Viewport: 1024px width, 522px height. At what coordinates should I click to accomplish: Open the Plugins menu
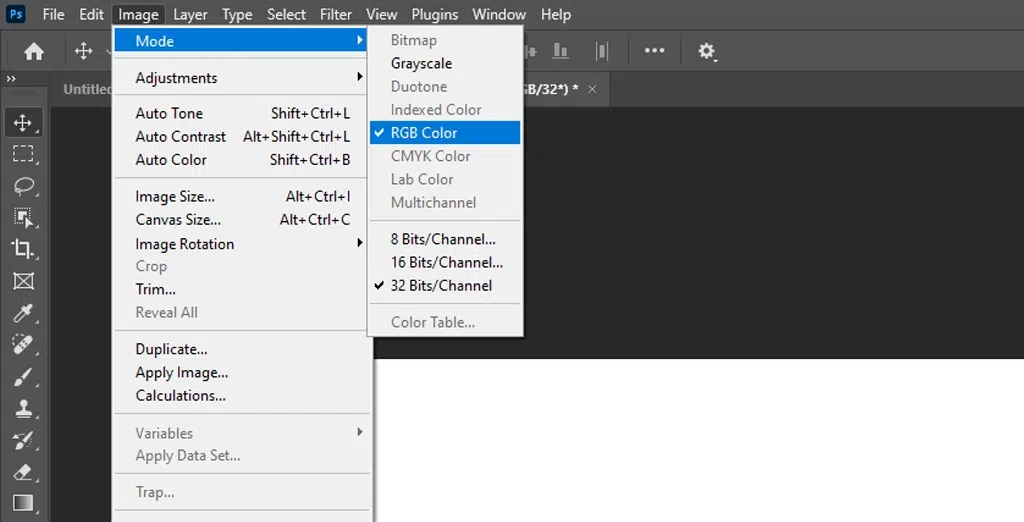tap(434, 14)
